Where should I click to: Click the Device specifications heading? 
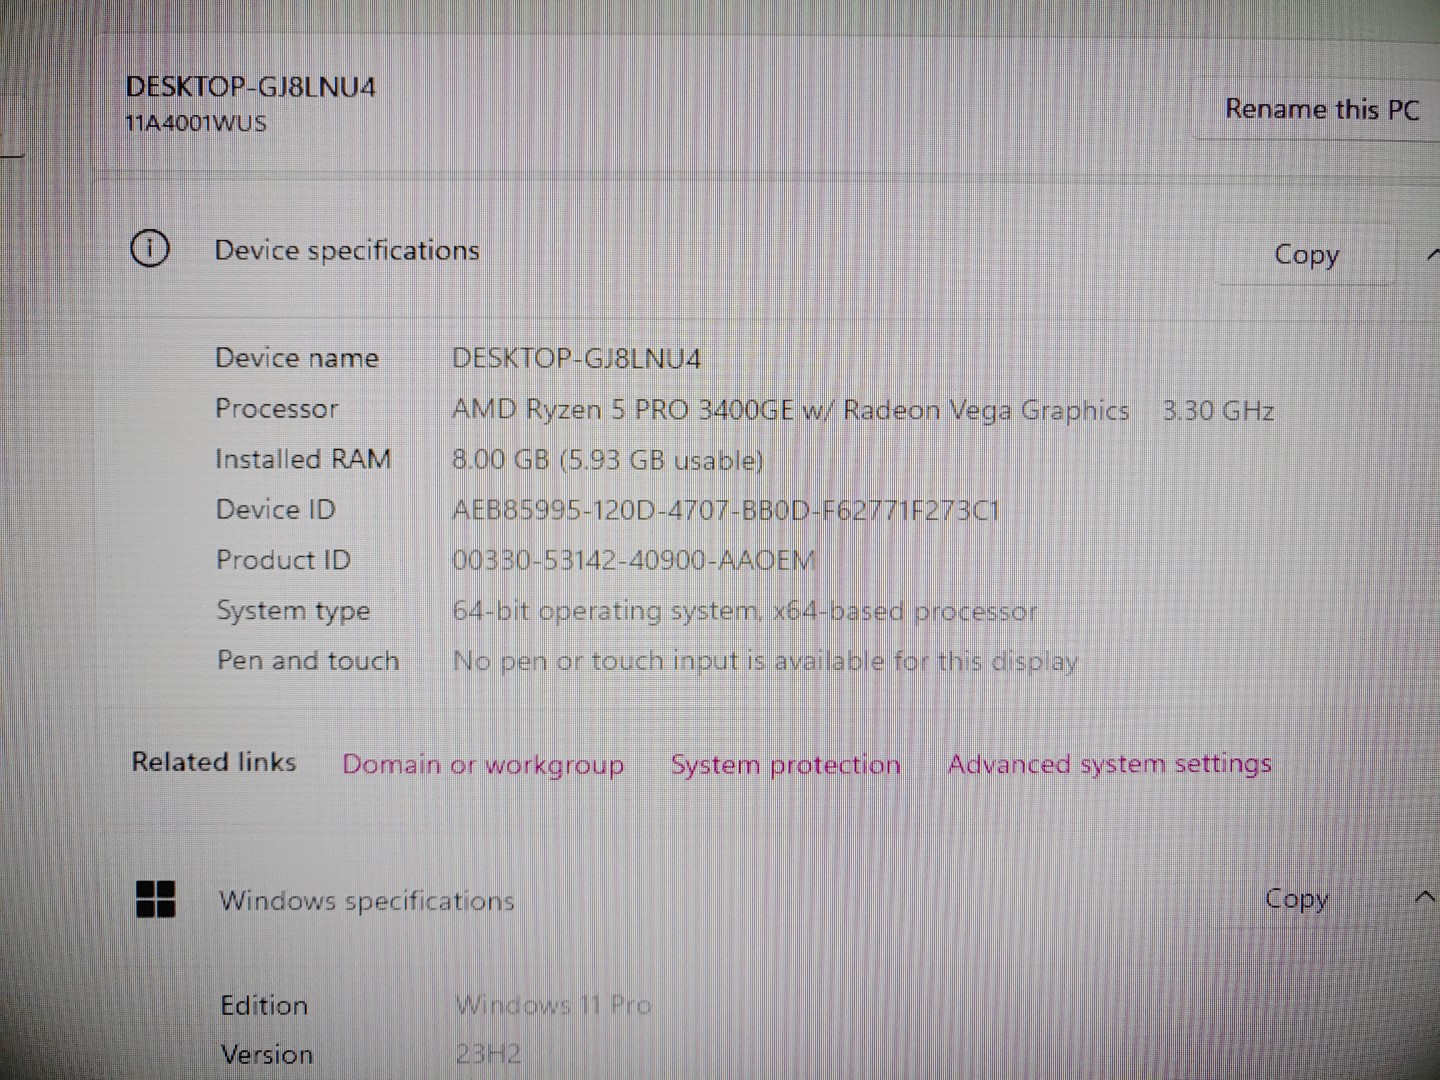click(x=347, y=250)
